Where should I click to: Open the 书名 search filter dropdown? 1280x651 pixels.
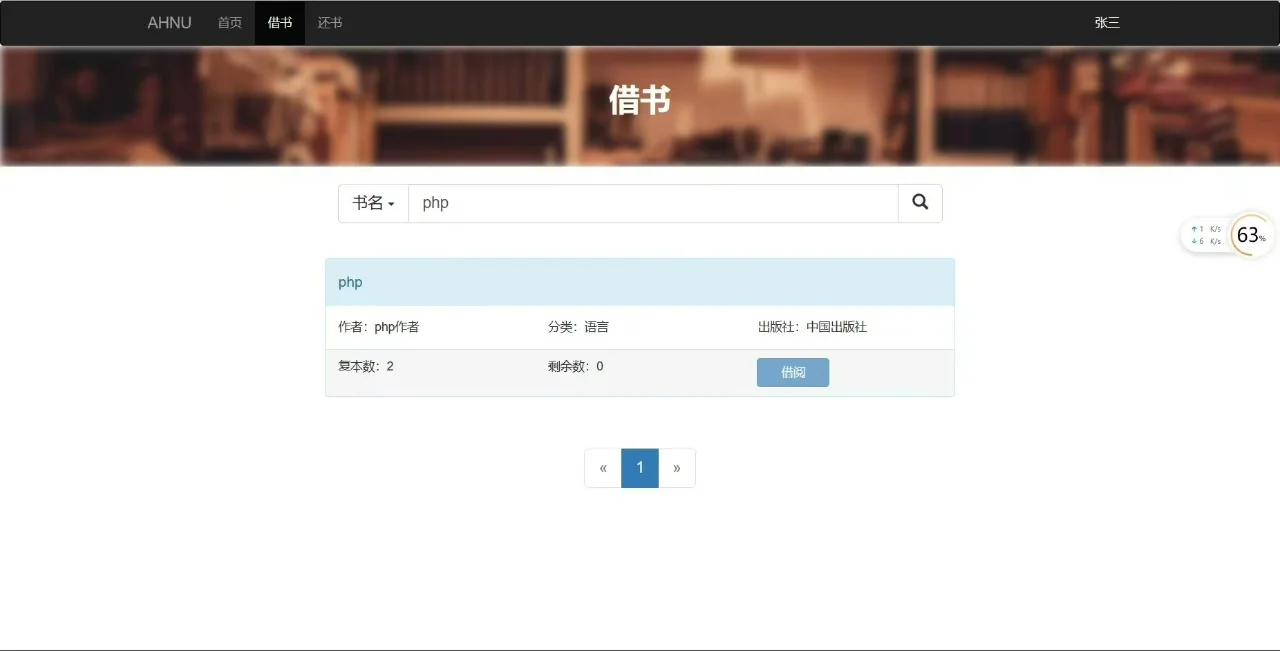372,202
